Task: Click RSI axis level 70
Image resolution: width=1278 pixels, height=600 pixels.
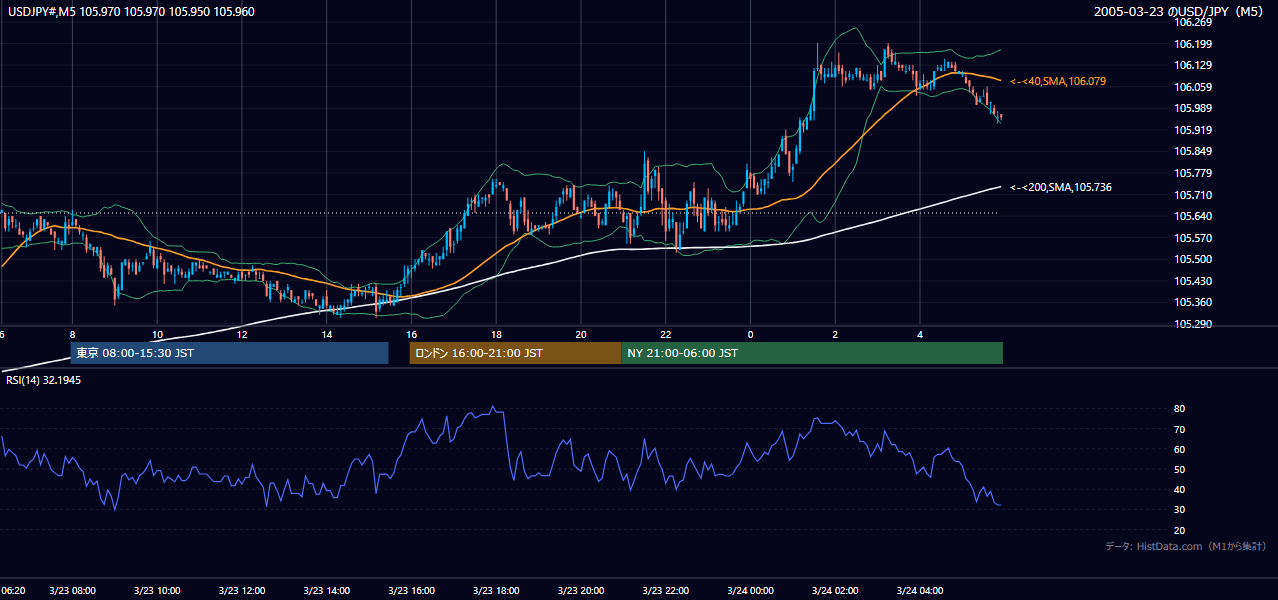Action: point(1179,429)
